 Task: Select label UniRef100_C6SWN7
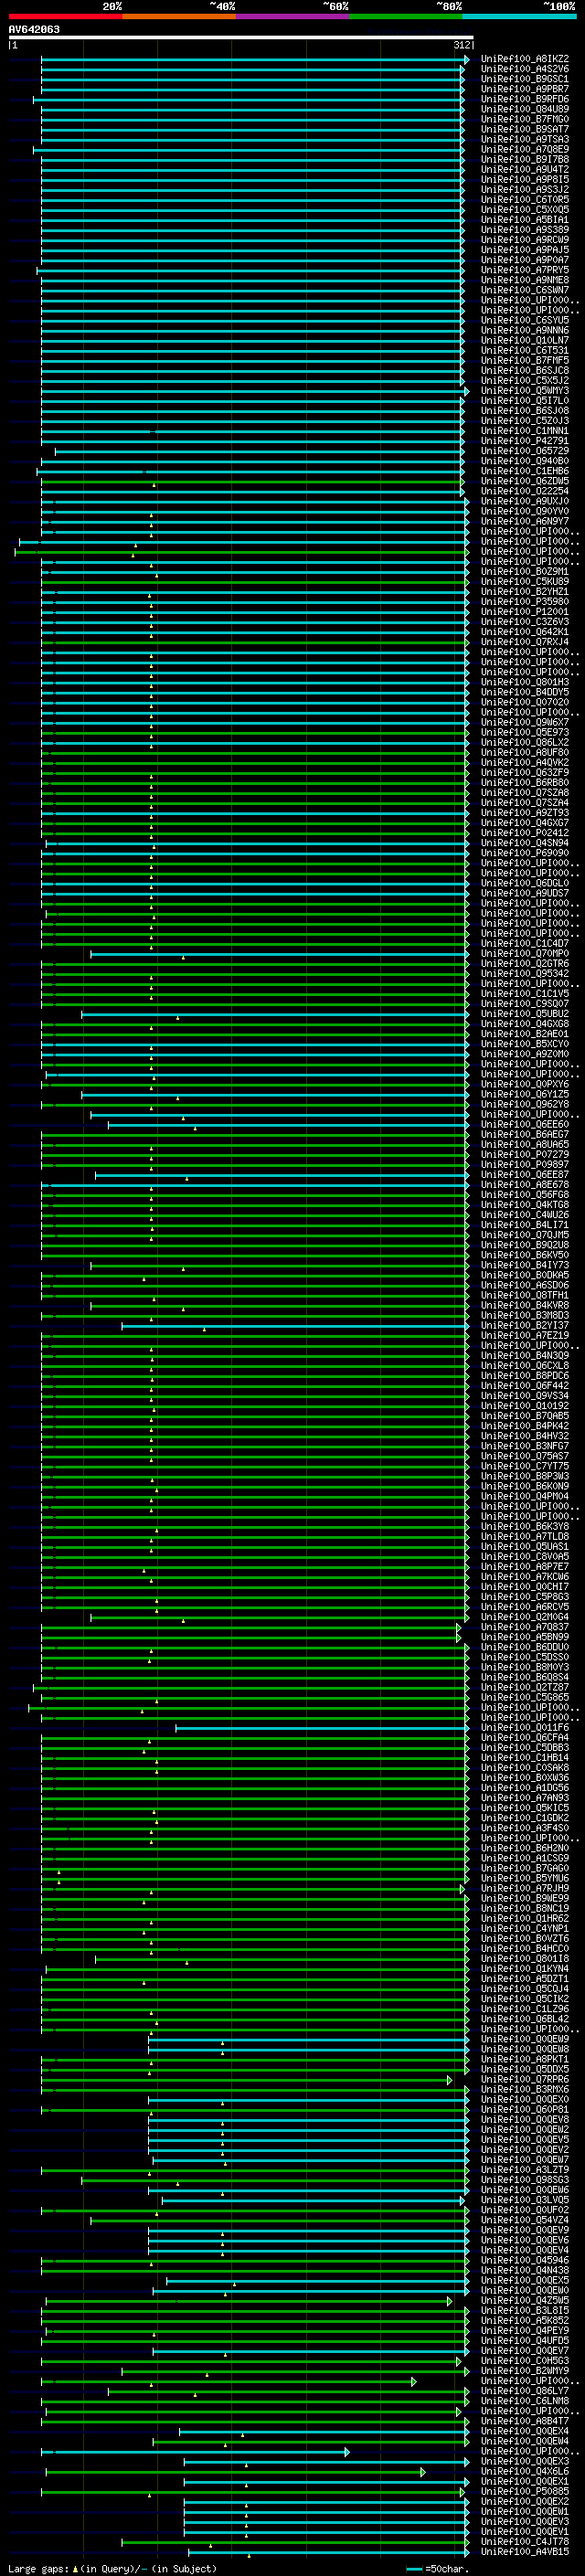(x=525, y=290)
